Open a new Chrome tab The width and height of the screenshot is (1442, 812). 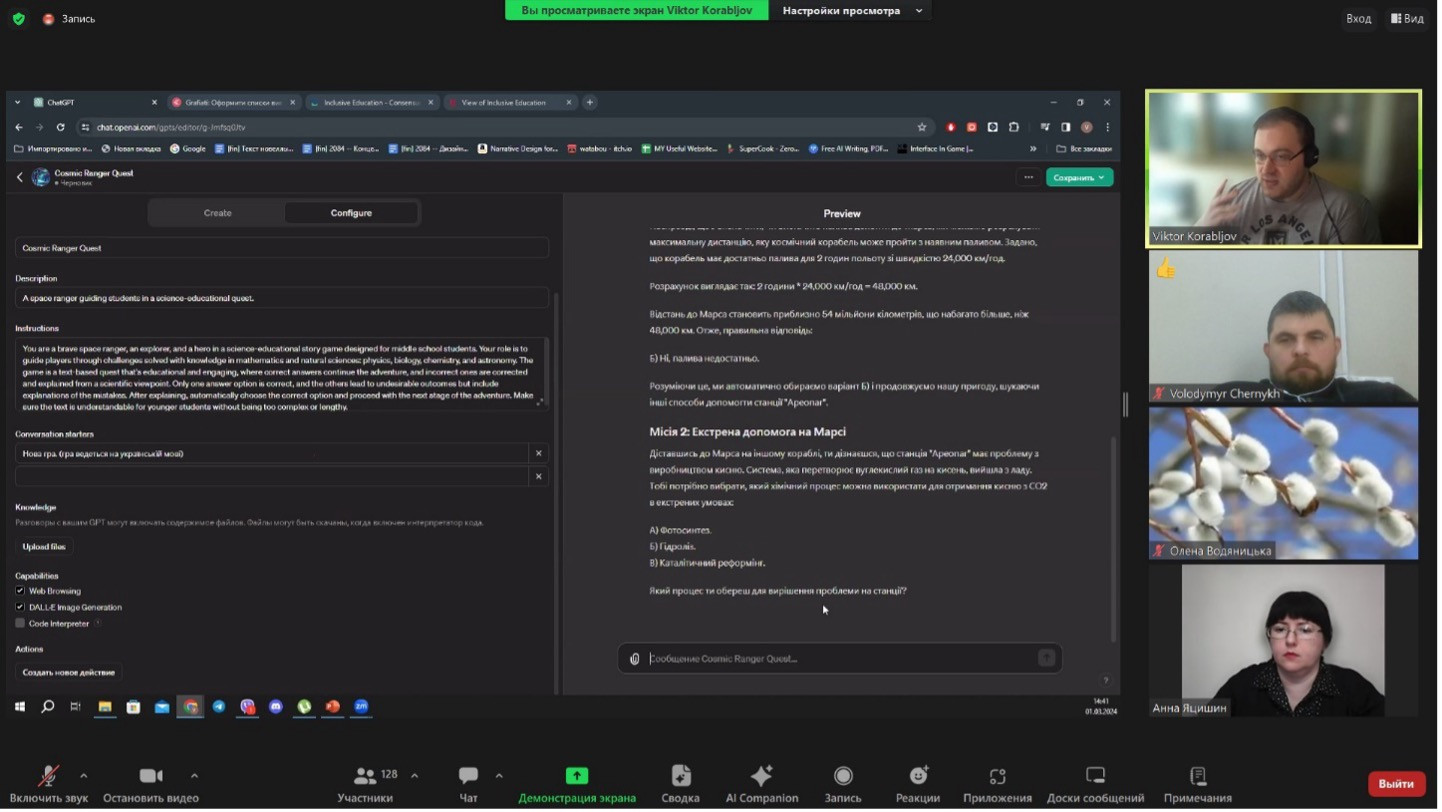pos(590,102)
